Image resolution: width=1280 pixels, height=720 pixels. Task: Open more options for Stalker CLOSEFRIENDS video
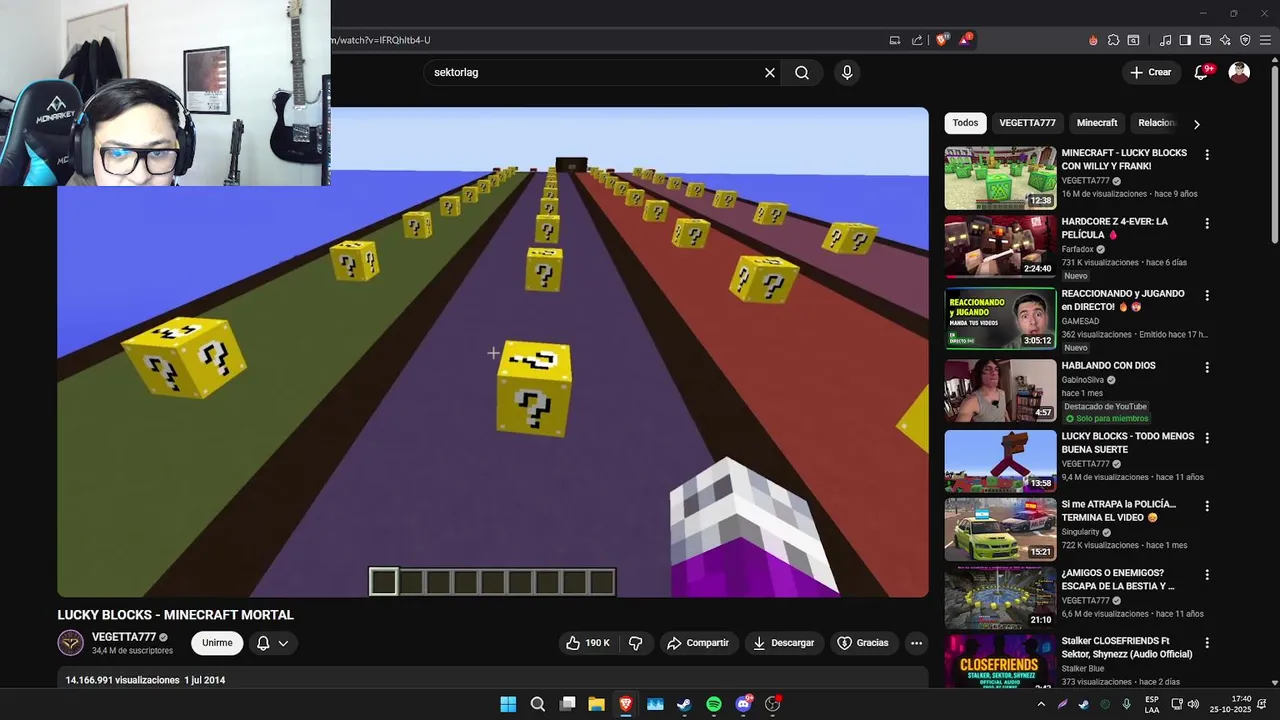click(x=1207, y=642)
